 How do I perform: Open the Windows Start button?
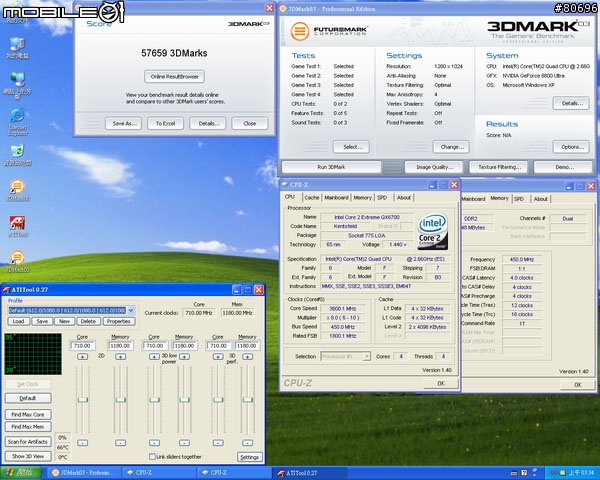click(22, 473)
